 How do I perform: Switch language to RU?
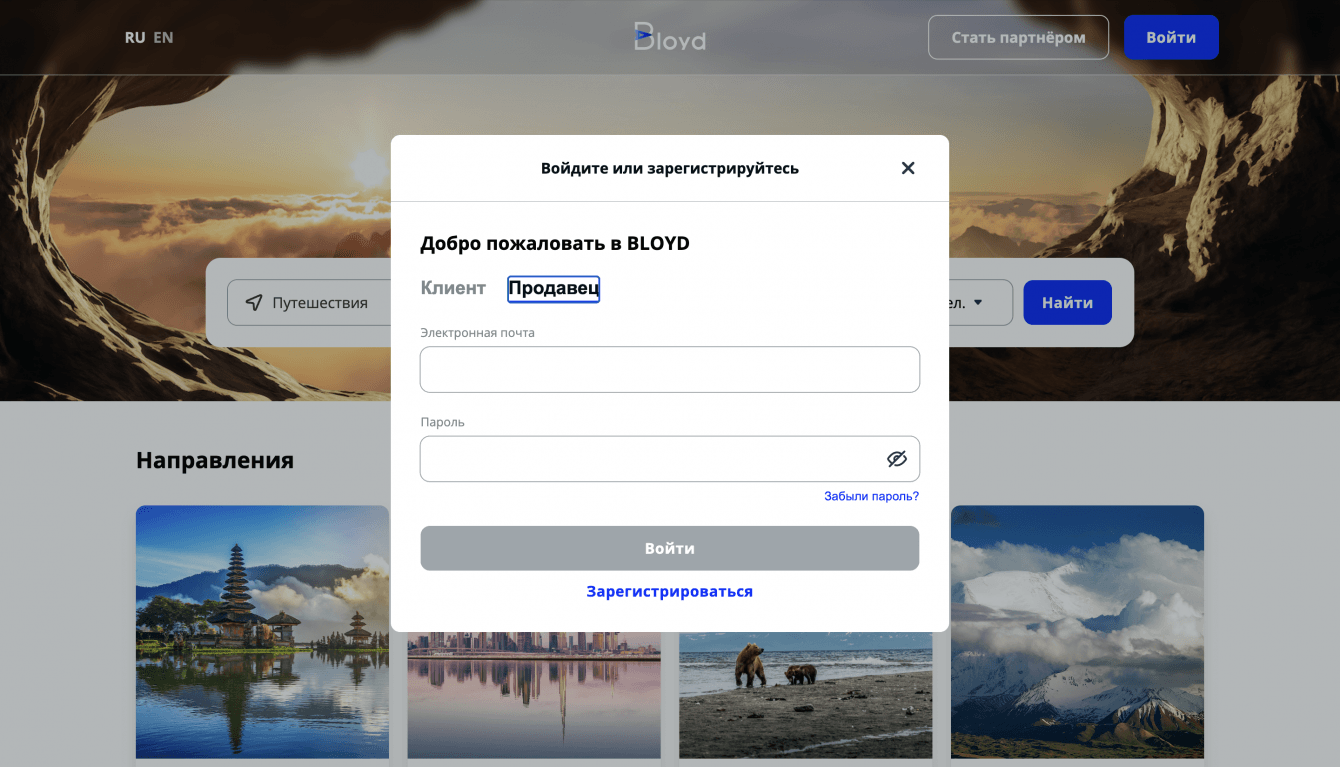(x=135, y=38)
